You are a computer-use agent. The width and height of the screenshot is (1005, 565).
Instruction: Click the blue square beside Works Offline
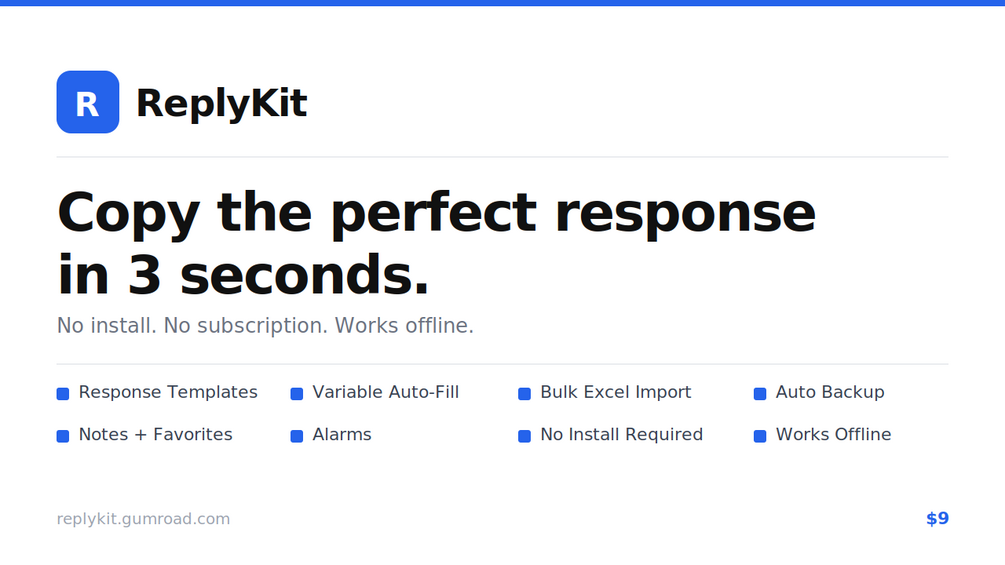pyautogui.click(x=760, y=436)
